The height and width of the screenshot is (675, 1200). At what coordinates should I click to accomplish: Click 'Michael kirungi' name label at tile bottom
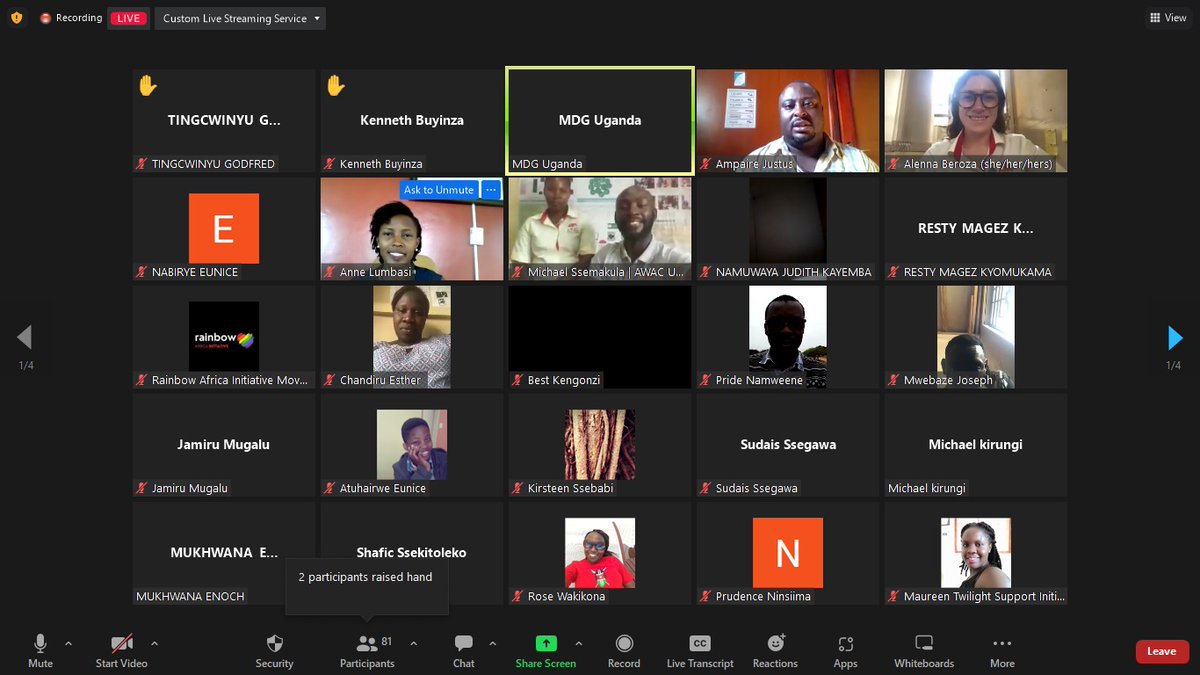(x=927, y=488)
